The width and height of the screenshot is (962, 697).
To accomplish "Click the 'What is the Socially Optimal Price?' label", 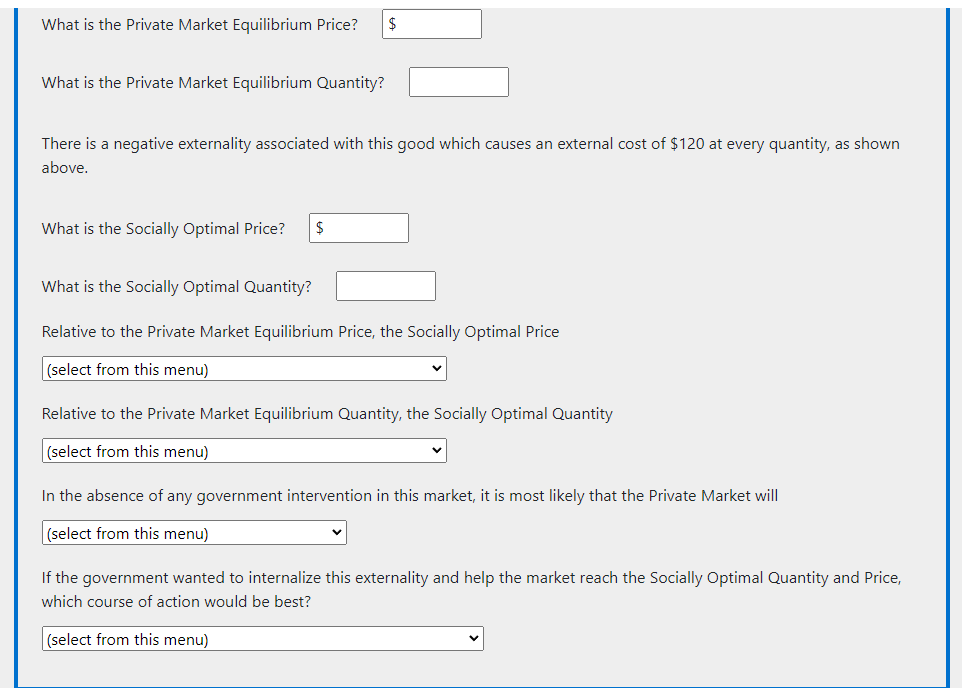I will pyautogui.click(x=163, y=229).
